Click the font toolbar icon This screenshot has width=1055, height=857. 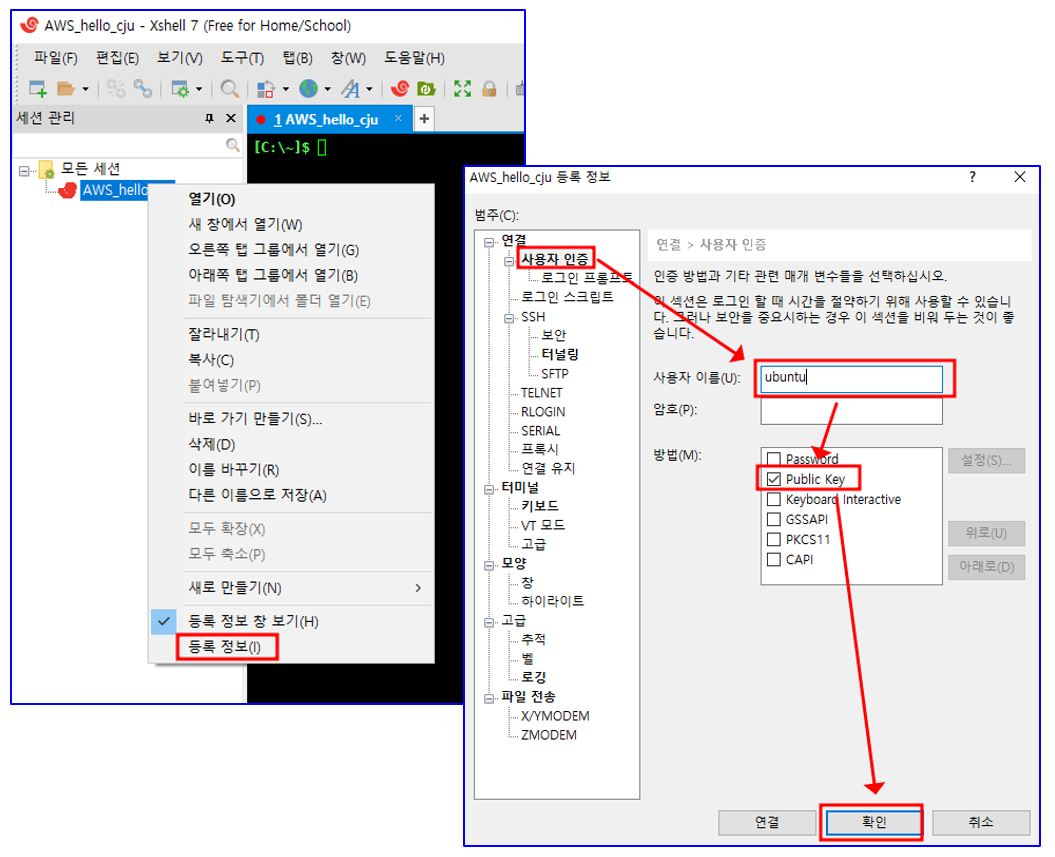tap(350, 88)
